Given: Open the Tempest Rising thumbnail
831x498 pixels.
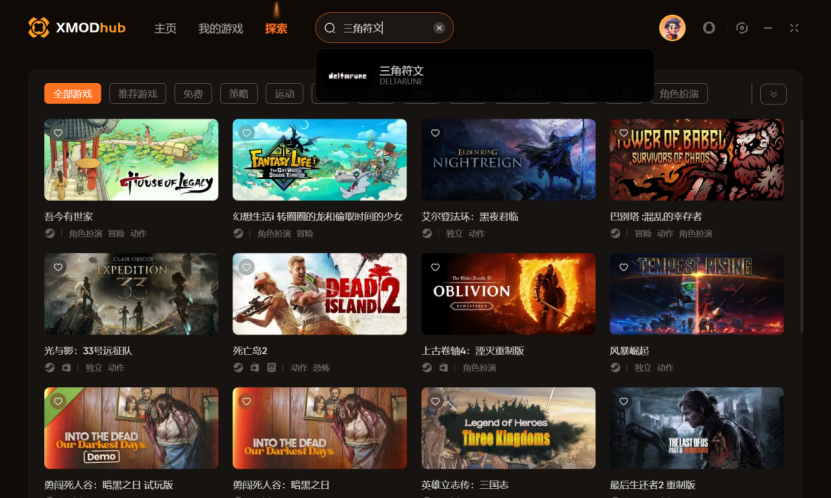Looking at the screenshot, I should pyautogui.click(x=697, y=294).
